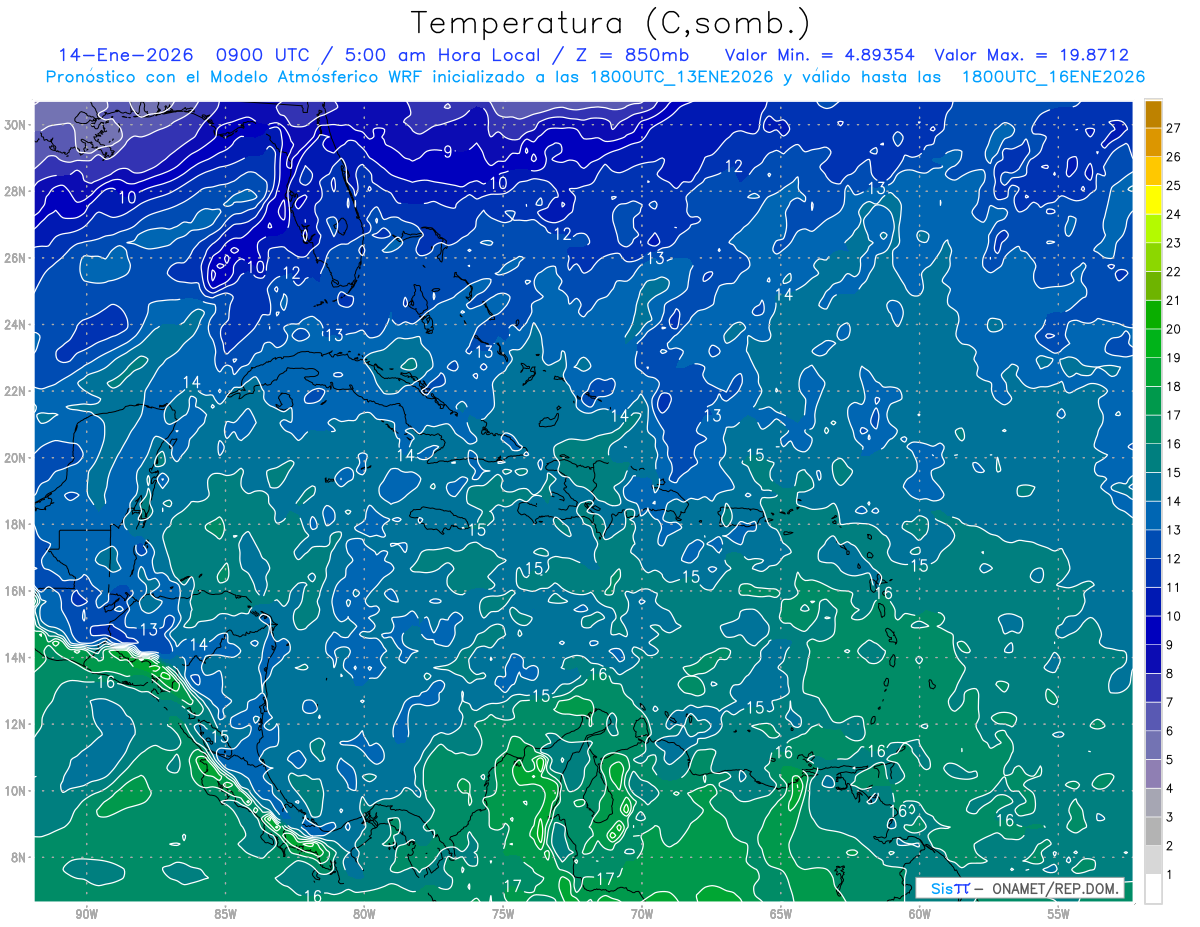Click the '90W' longitude axis label
This screenshot has width=1200, height=927.
[86, 914]
